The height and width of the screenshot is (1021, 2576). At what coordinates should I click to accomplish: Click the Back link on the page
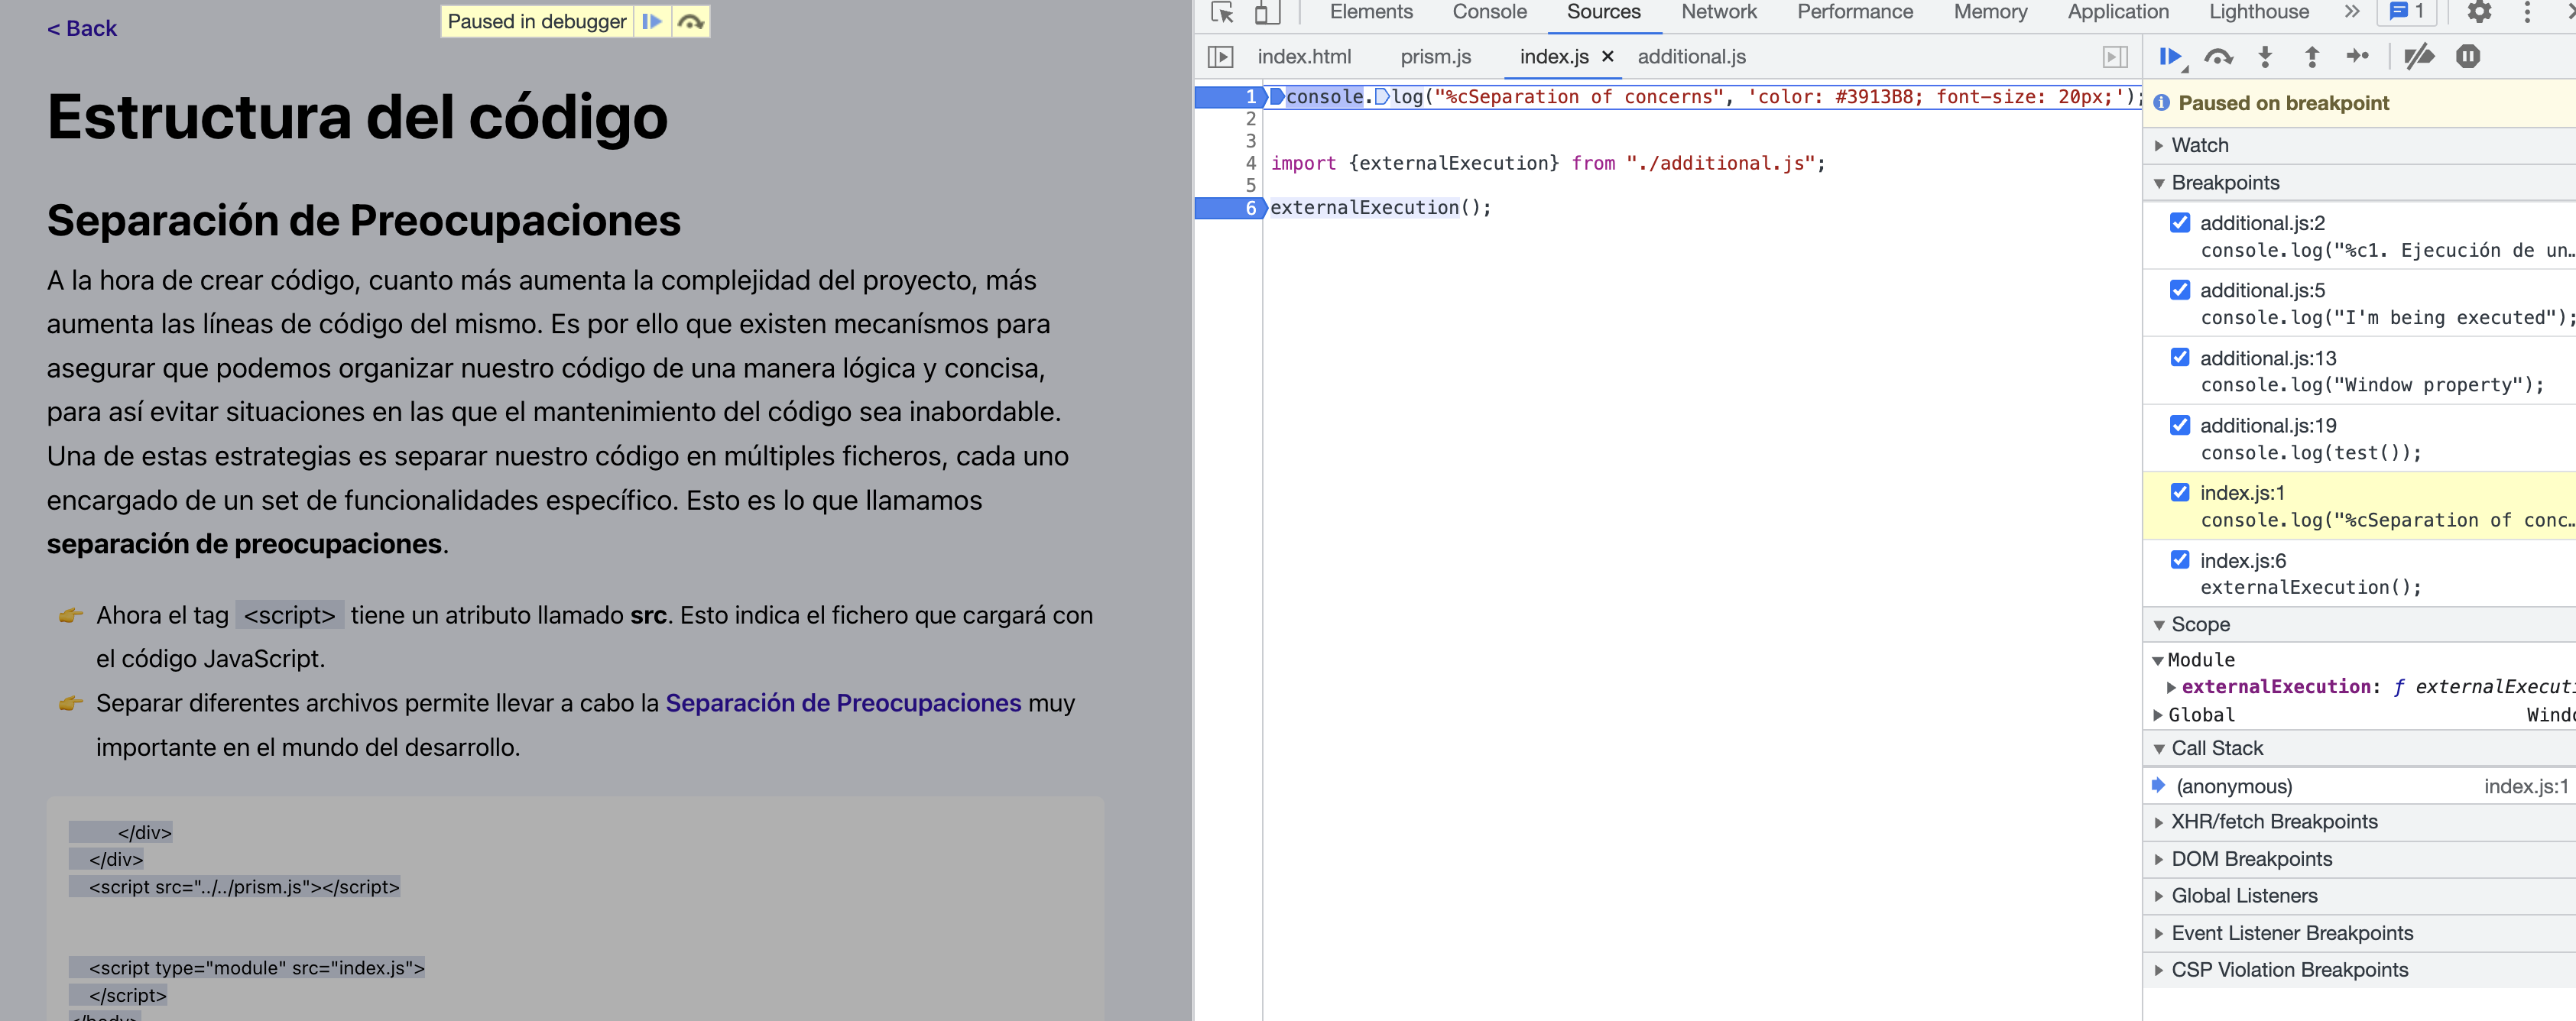click(x=82, y=28)
